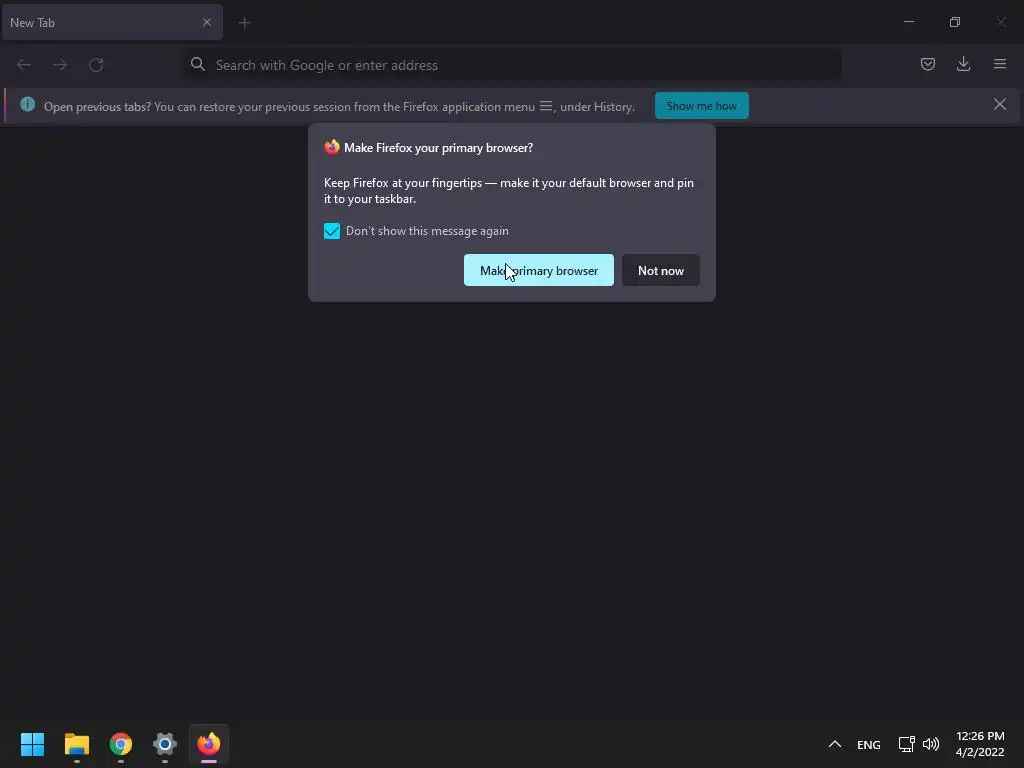
Task: Open Google Chrome from taskbar
Action: (121, 744)
